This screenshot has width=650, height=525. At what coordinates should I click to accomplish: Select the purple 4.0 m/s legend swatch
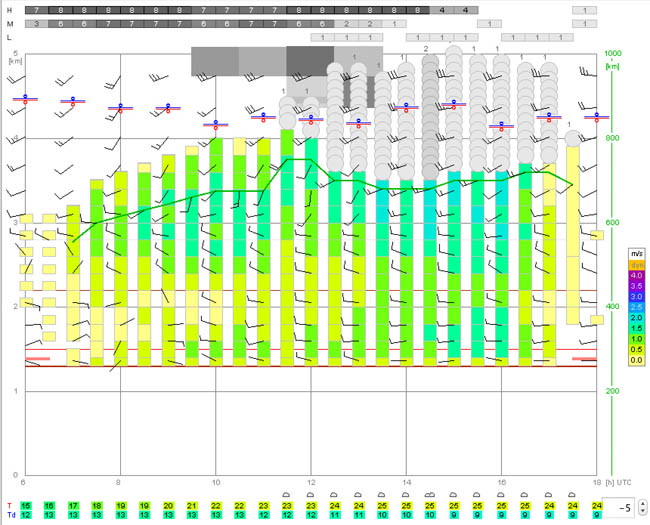pyautogui.click(x=636, y=275)
